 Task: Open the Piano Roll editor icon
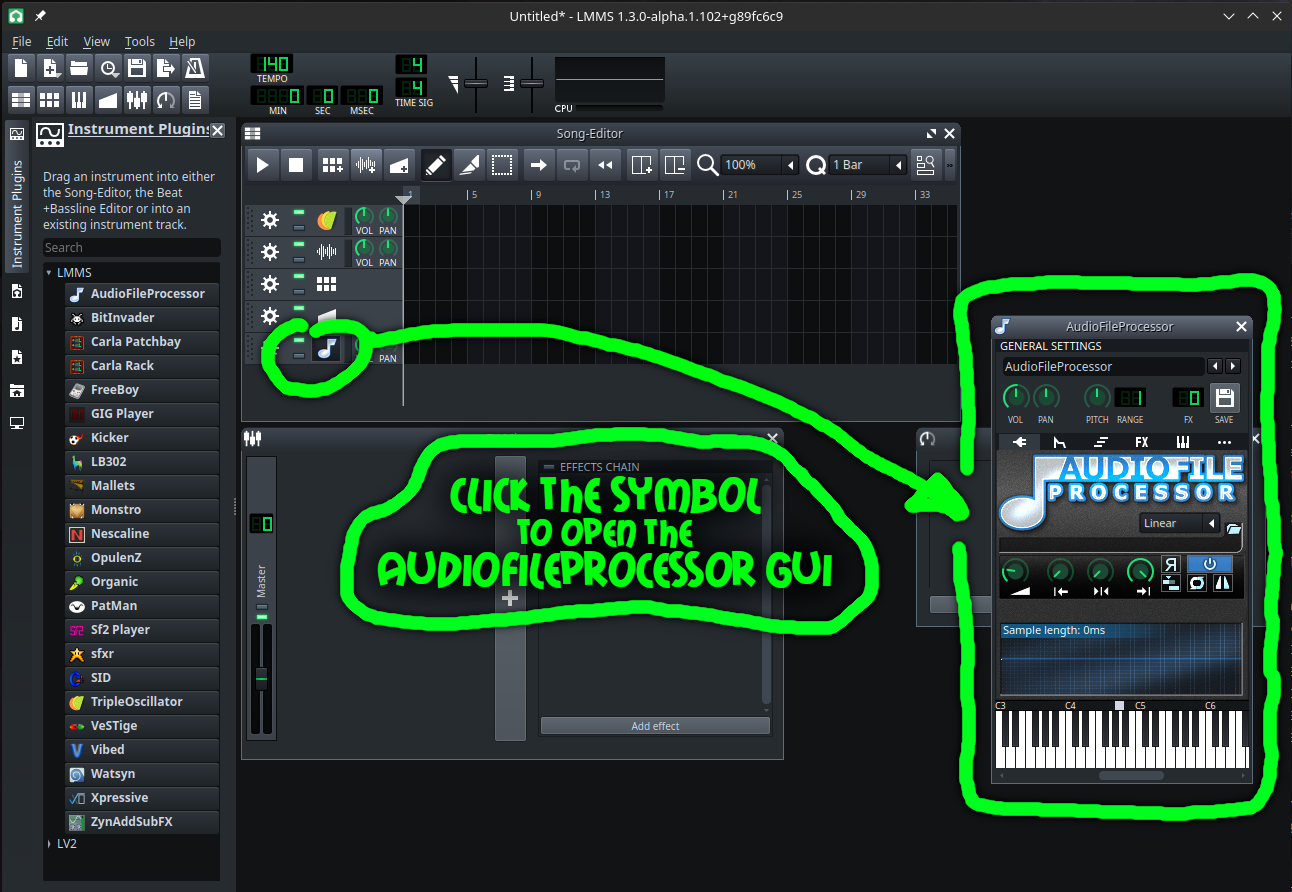pyautogui.click(x=77, y=99)
